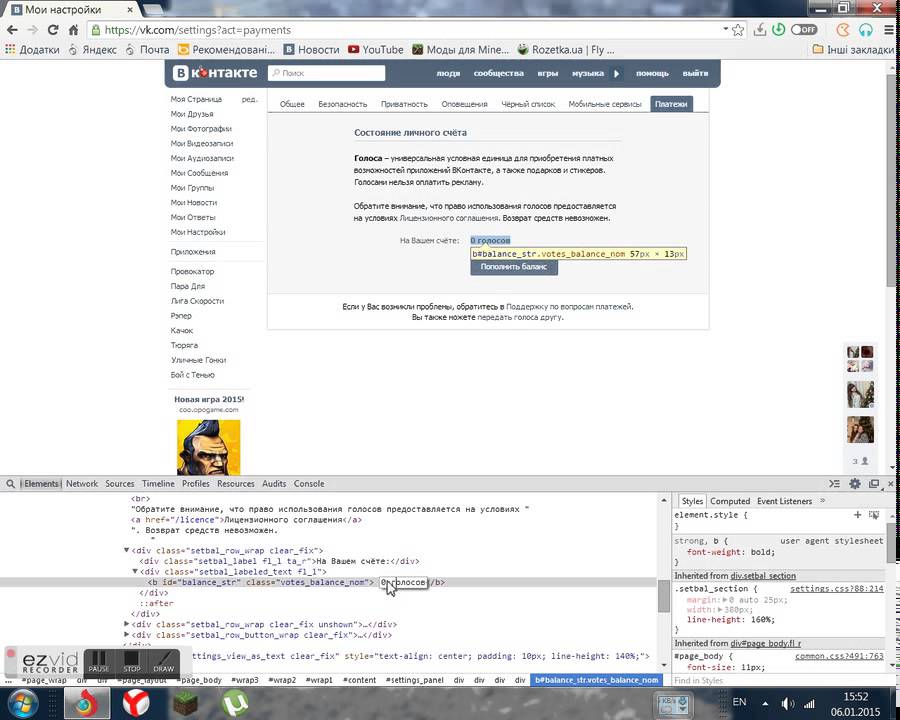This screenshot has width=900, height=720.
Task: Open люди in VK header
Action: coord(448,73)
